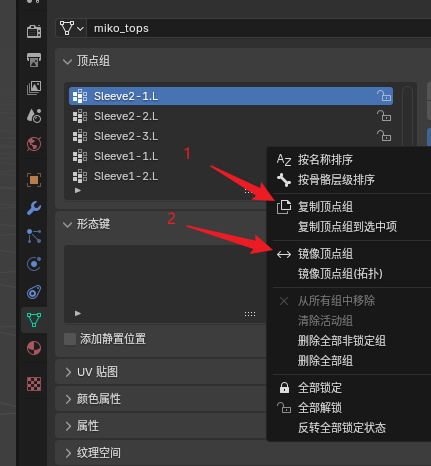Screen dimensions: 431x466
Task: Open the Object properties tab icon
Action: tap(34, 180)
